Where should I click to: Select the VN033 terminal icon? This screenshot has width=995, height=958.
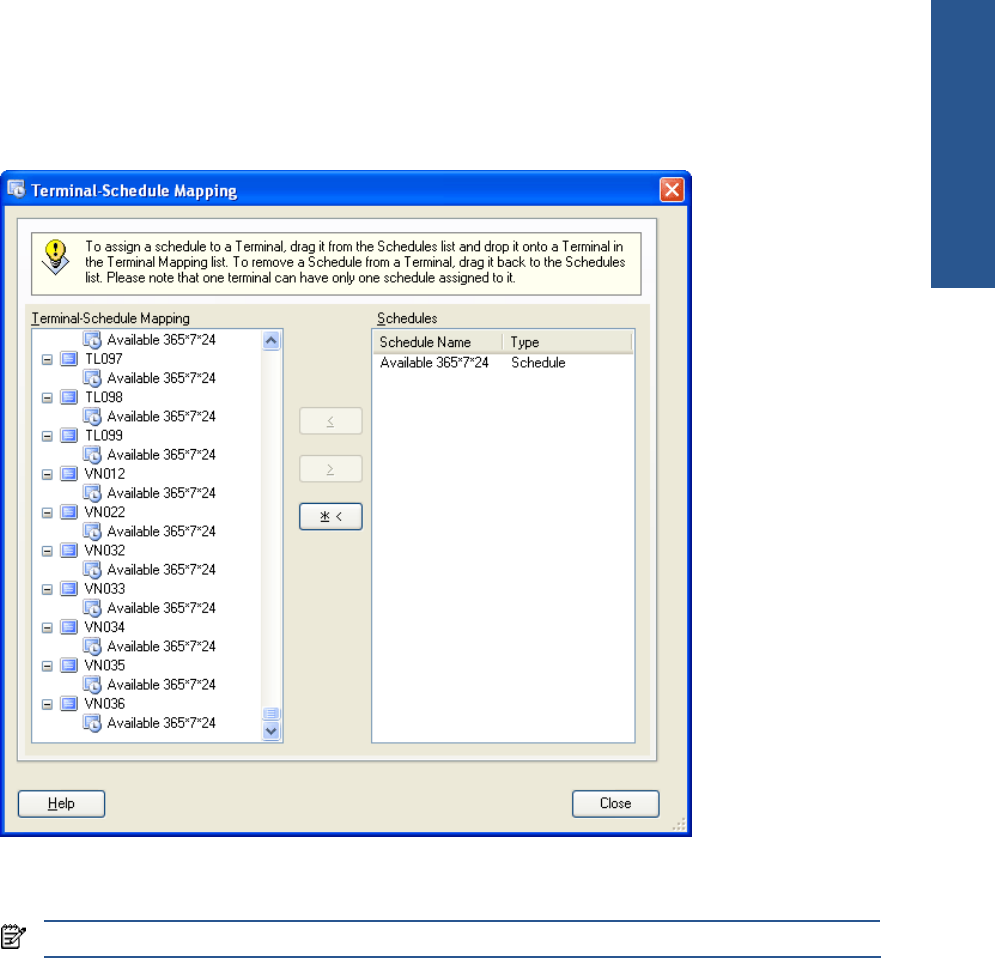tap(69, 589)
